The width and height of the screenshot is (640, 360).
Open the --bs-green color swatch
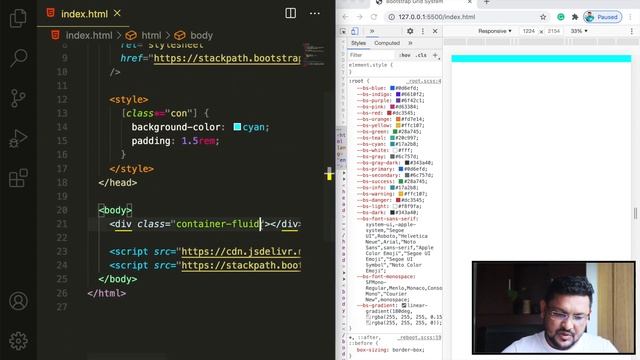pyautogui.click(x=395, y=131)
